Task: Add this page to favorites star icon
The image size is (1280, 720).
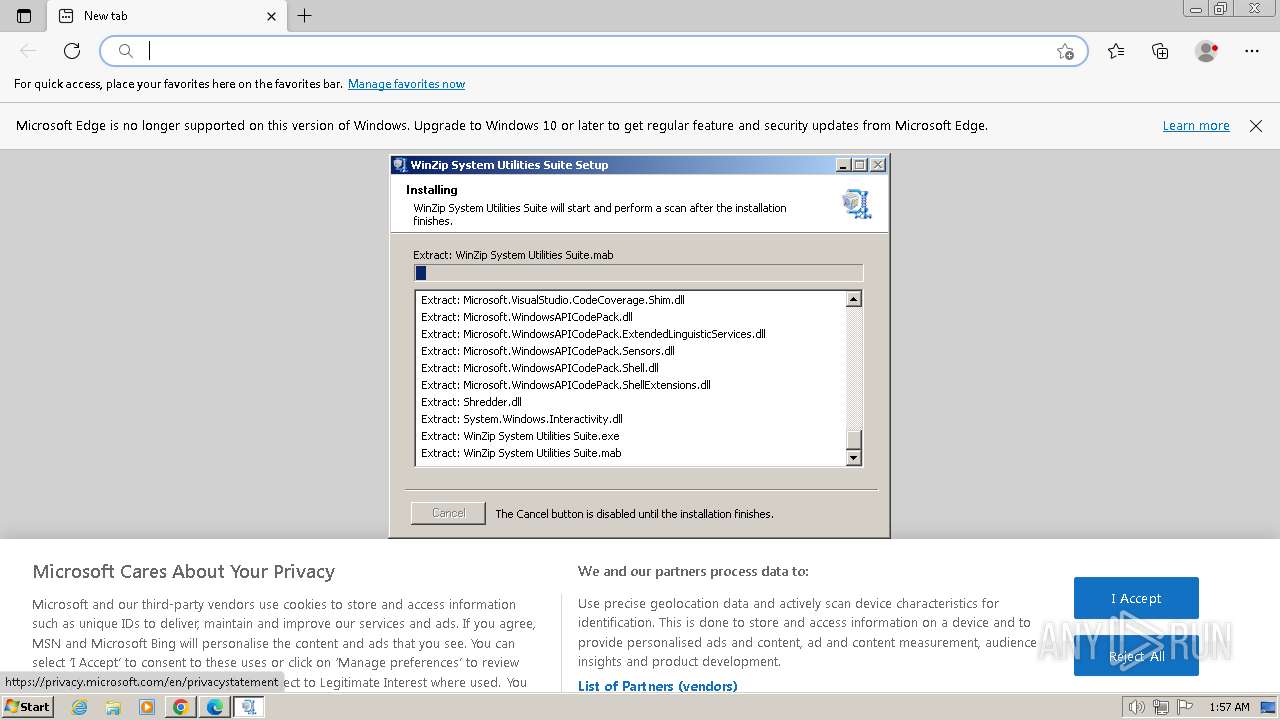Action: coord(1065,51)
